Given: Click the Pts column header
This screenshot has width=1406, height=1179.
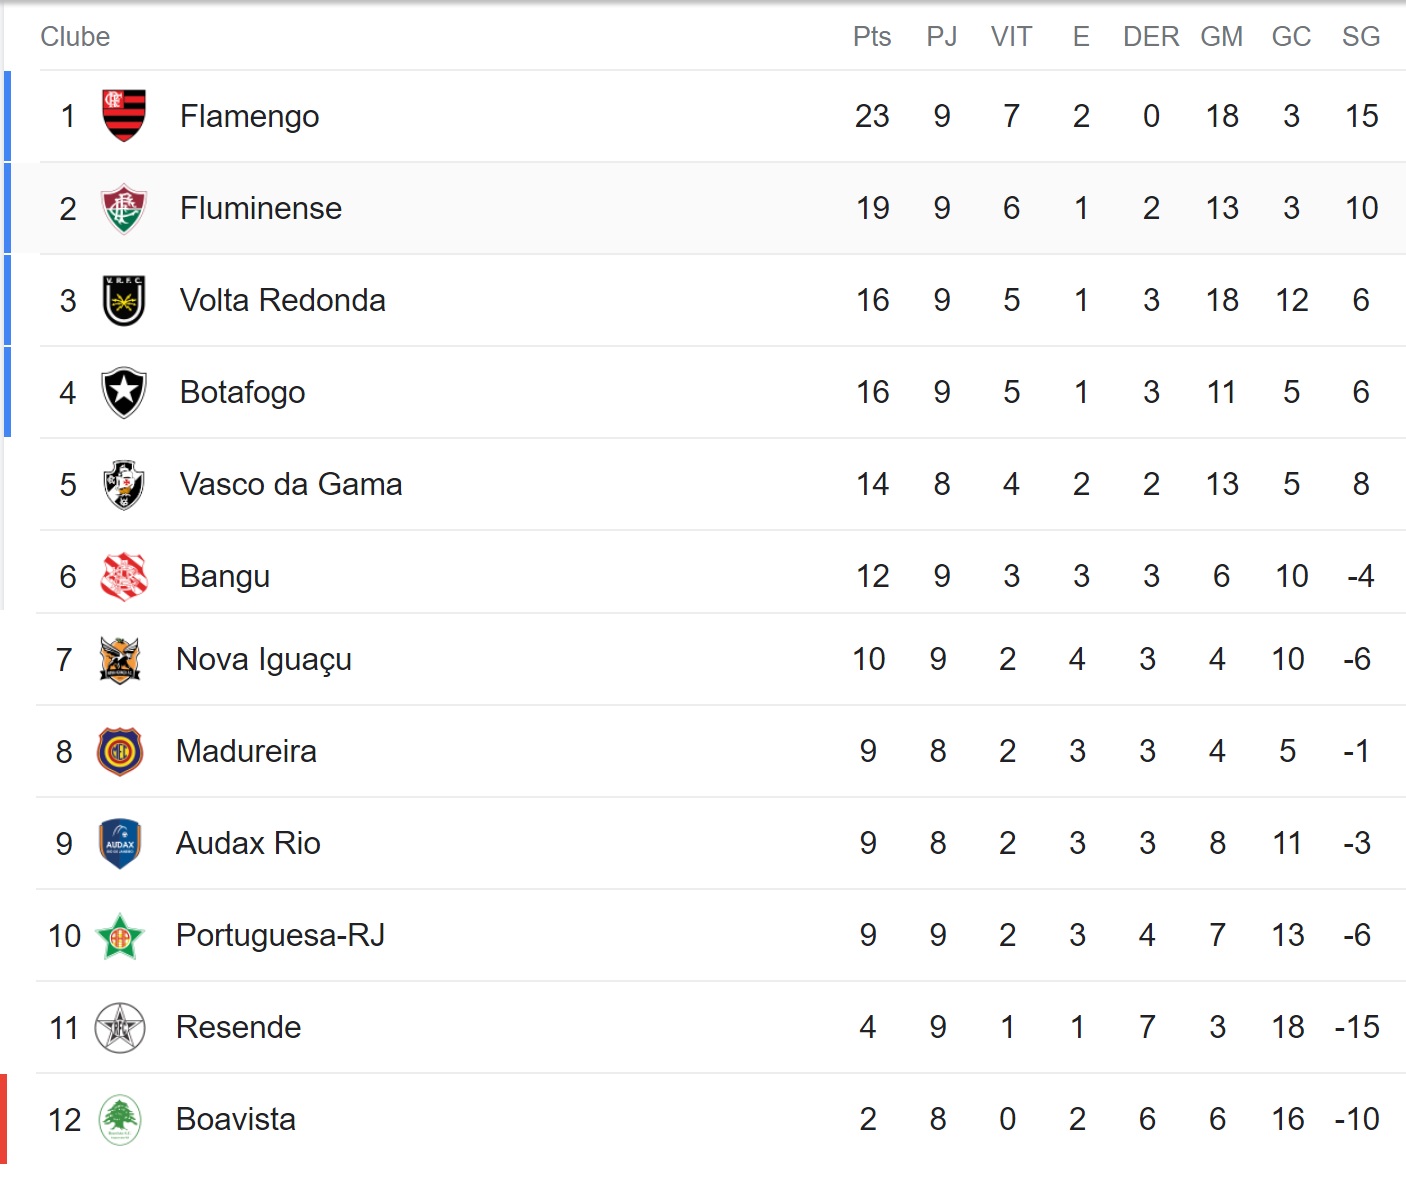Looking at the screenshot, I should pos(872,37).
